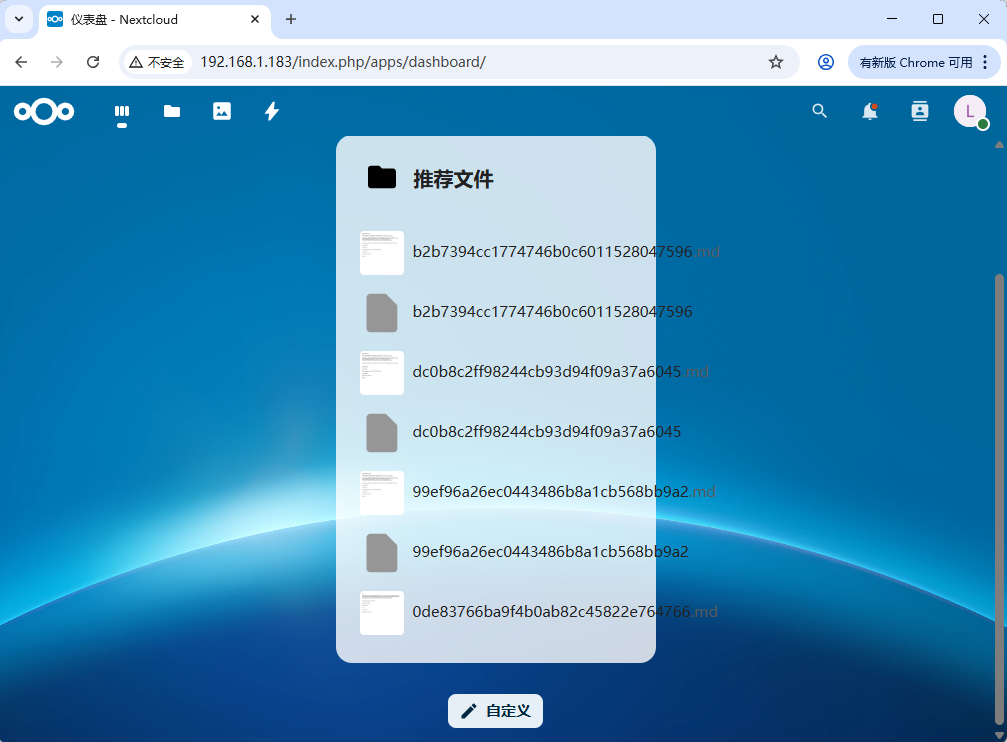The image size is (1007, 742).
Task: Open a new tab with plus button
Action: click(x=291, y=19)
